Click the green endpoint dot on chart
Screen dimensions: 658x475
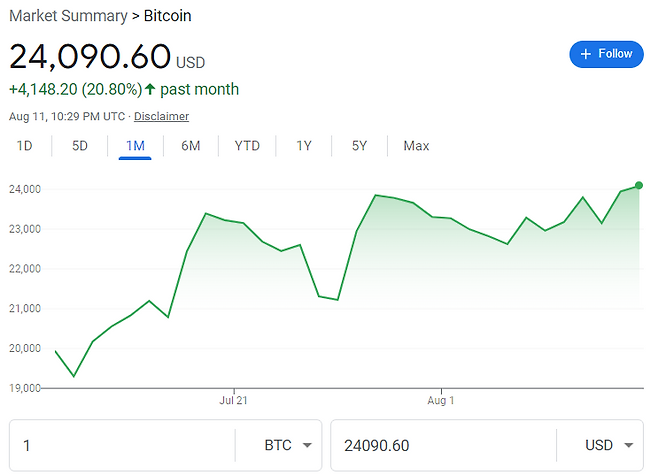tap(639, 185)
